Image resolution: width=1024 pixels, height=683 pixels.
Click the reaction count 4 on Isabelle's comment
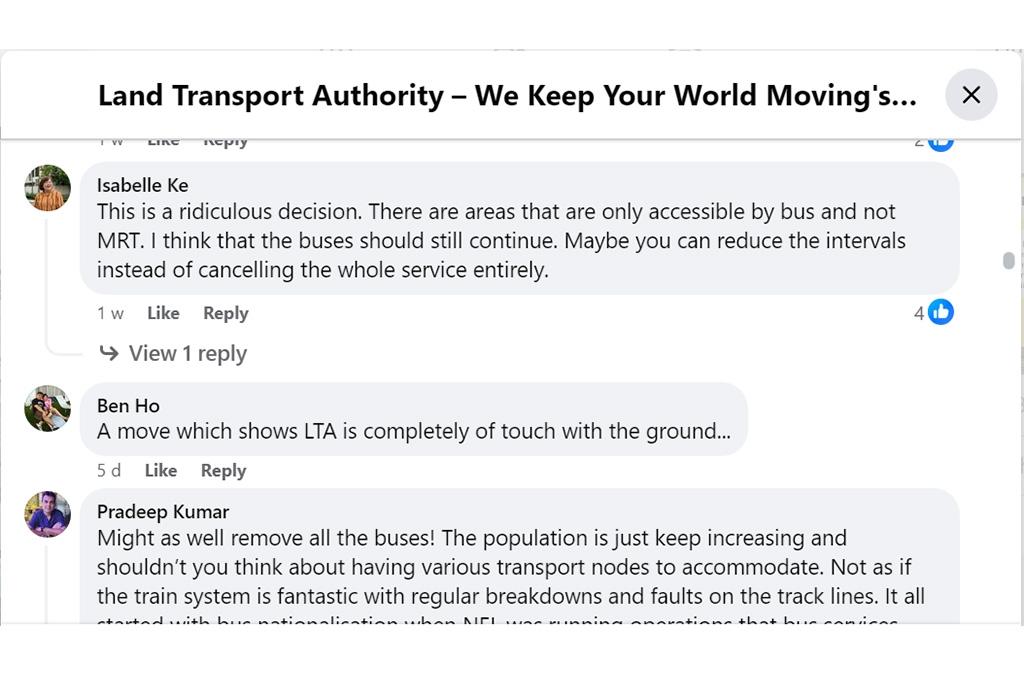(x=918, y=313)
